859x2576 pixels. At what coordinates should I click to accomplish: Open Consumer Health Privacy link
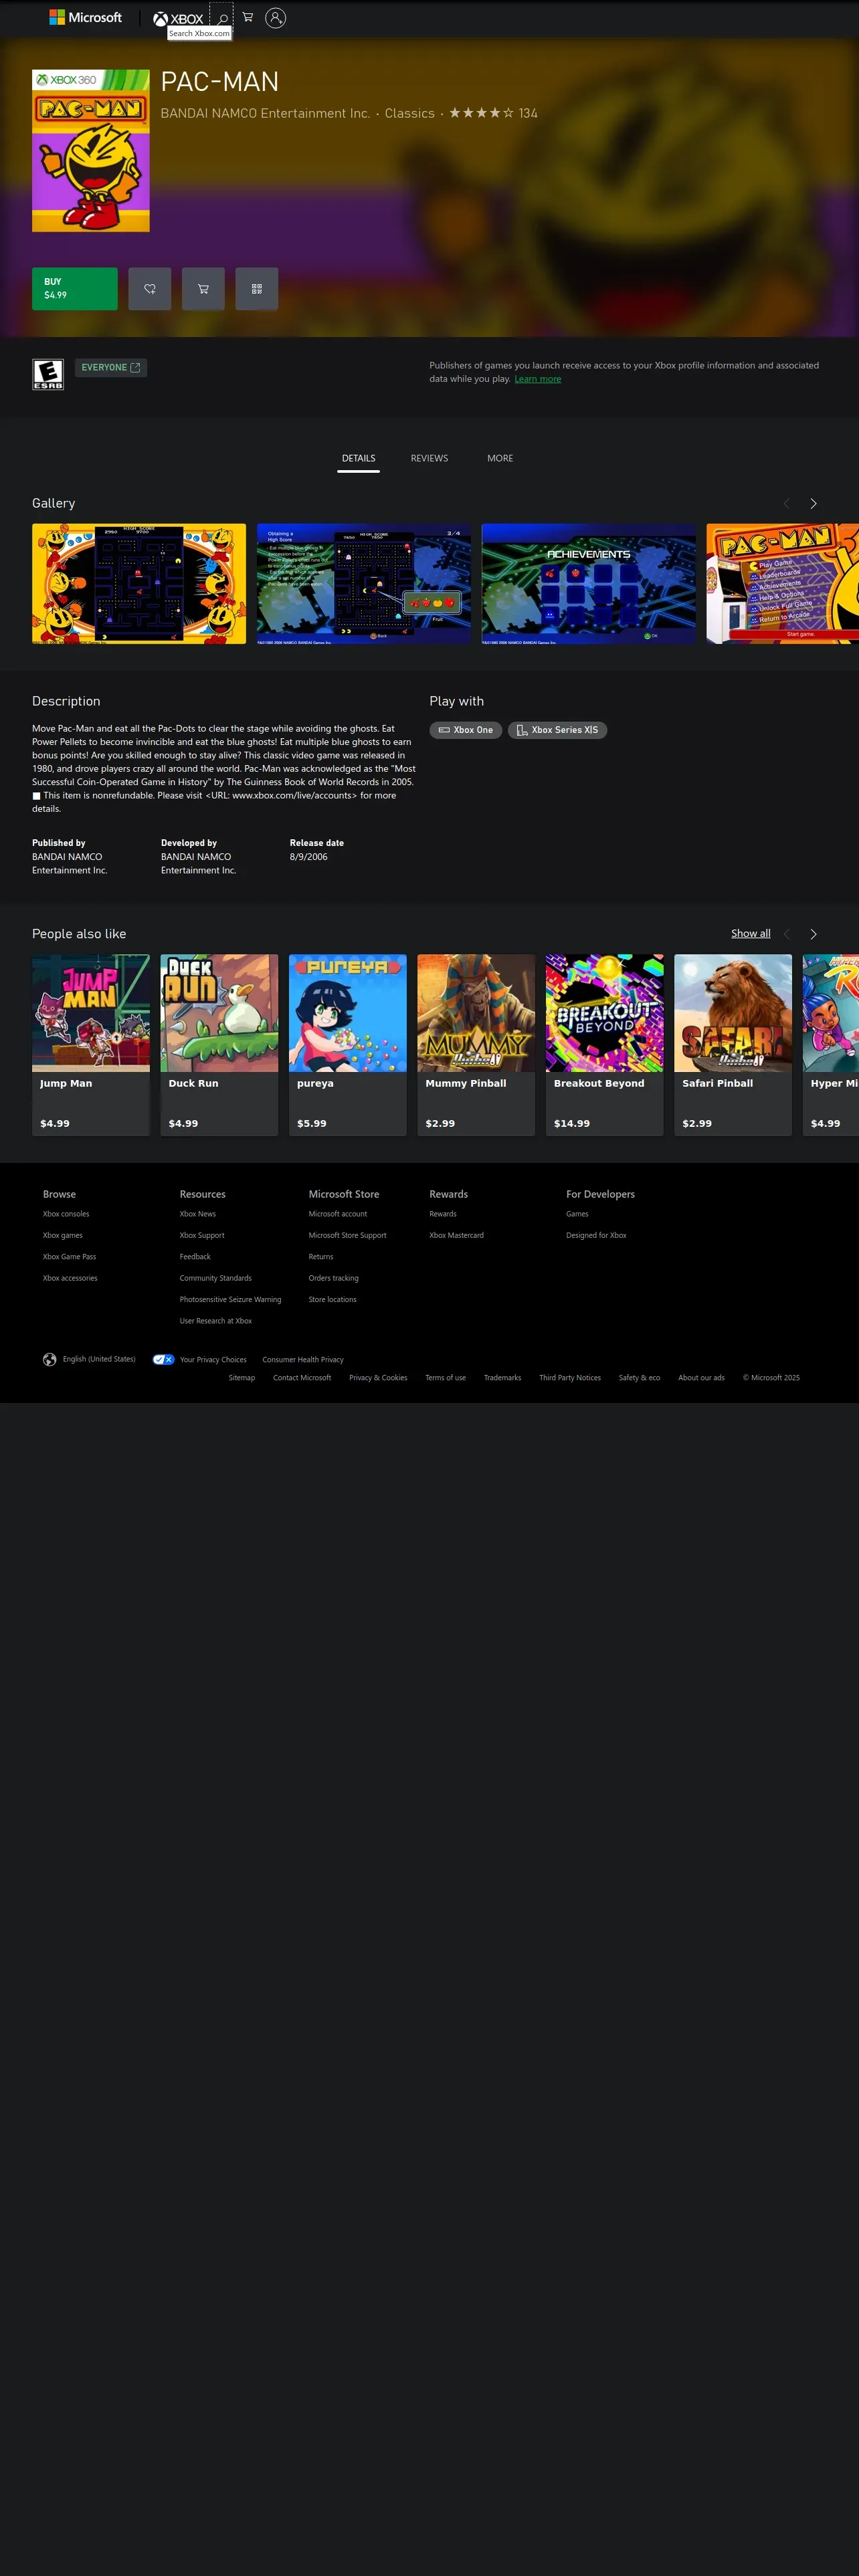(303, 1360)
